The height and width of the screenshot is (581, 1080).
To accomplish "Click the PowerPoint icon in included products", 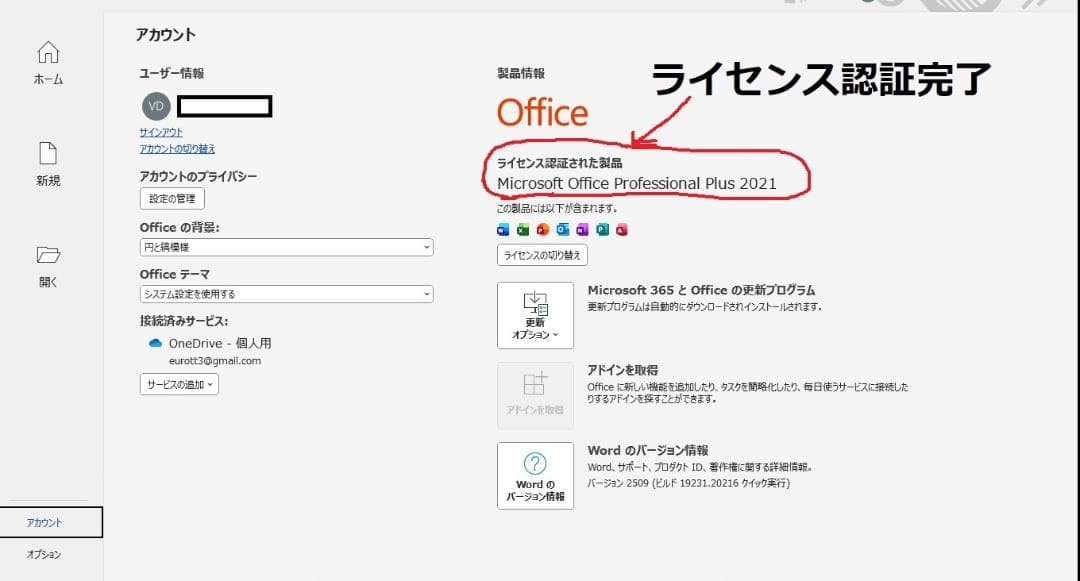I will [542, 230].
